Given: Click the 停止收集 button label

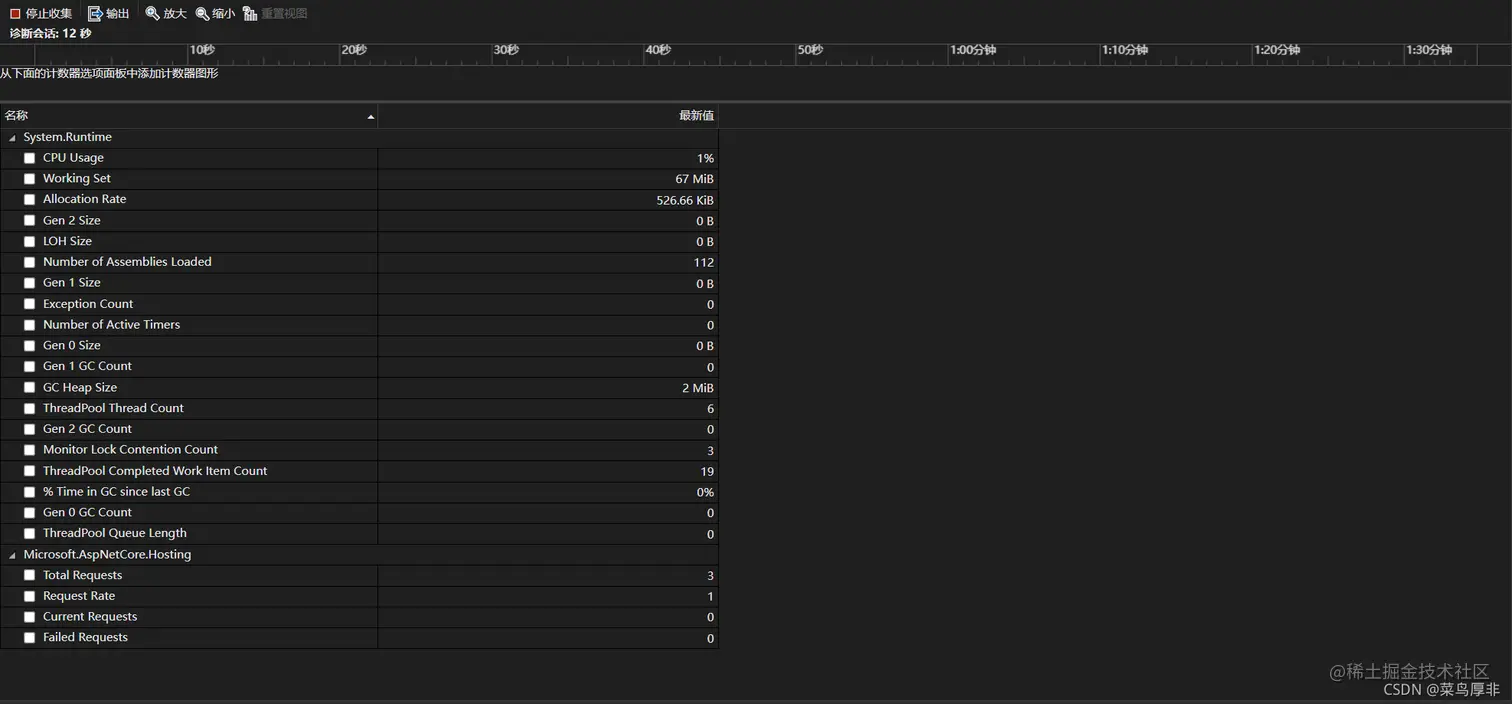Looking at the screenshot, I should point(49,13).
